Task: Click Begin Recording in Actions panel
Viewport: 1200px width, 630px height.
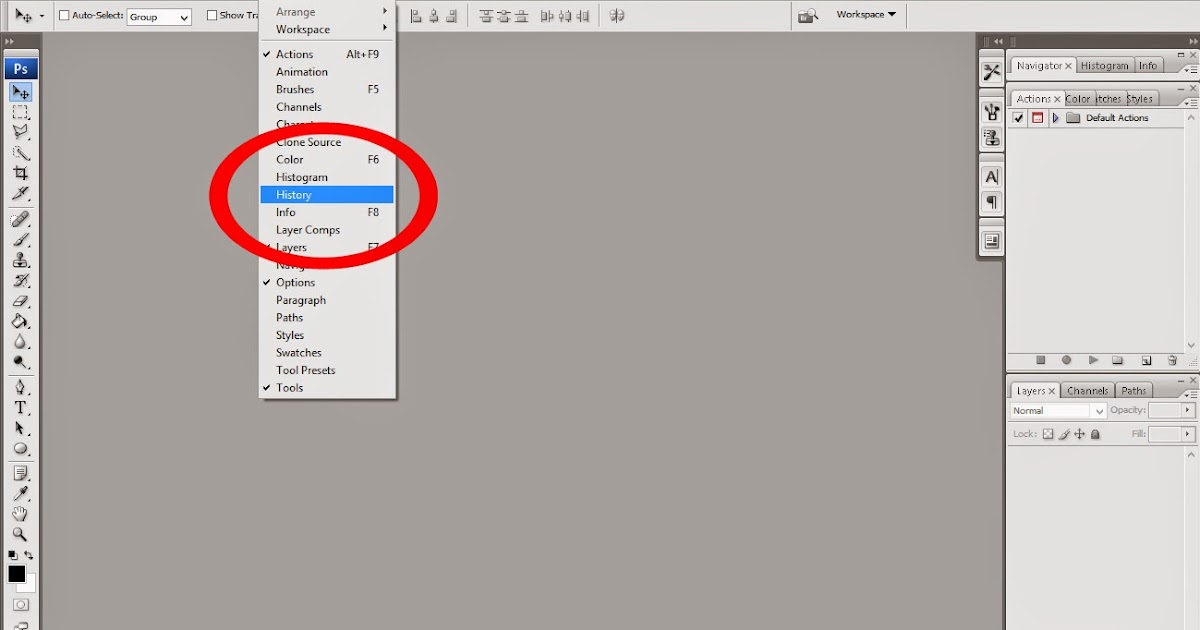Action: tap(1066, 360)
